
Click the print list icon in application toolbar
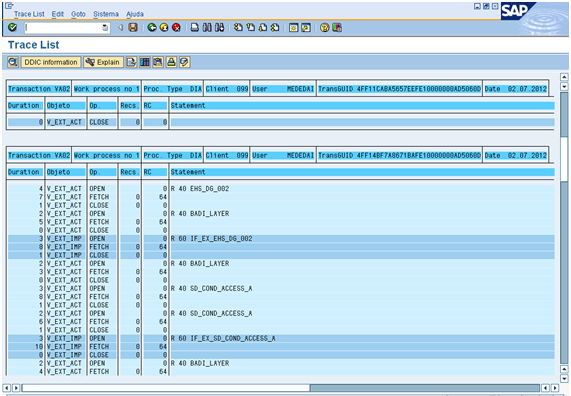[x=171, y=62]
